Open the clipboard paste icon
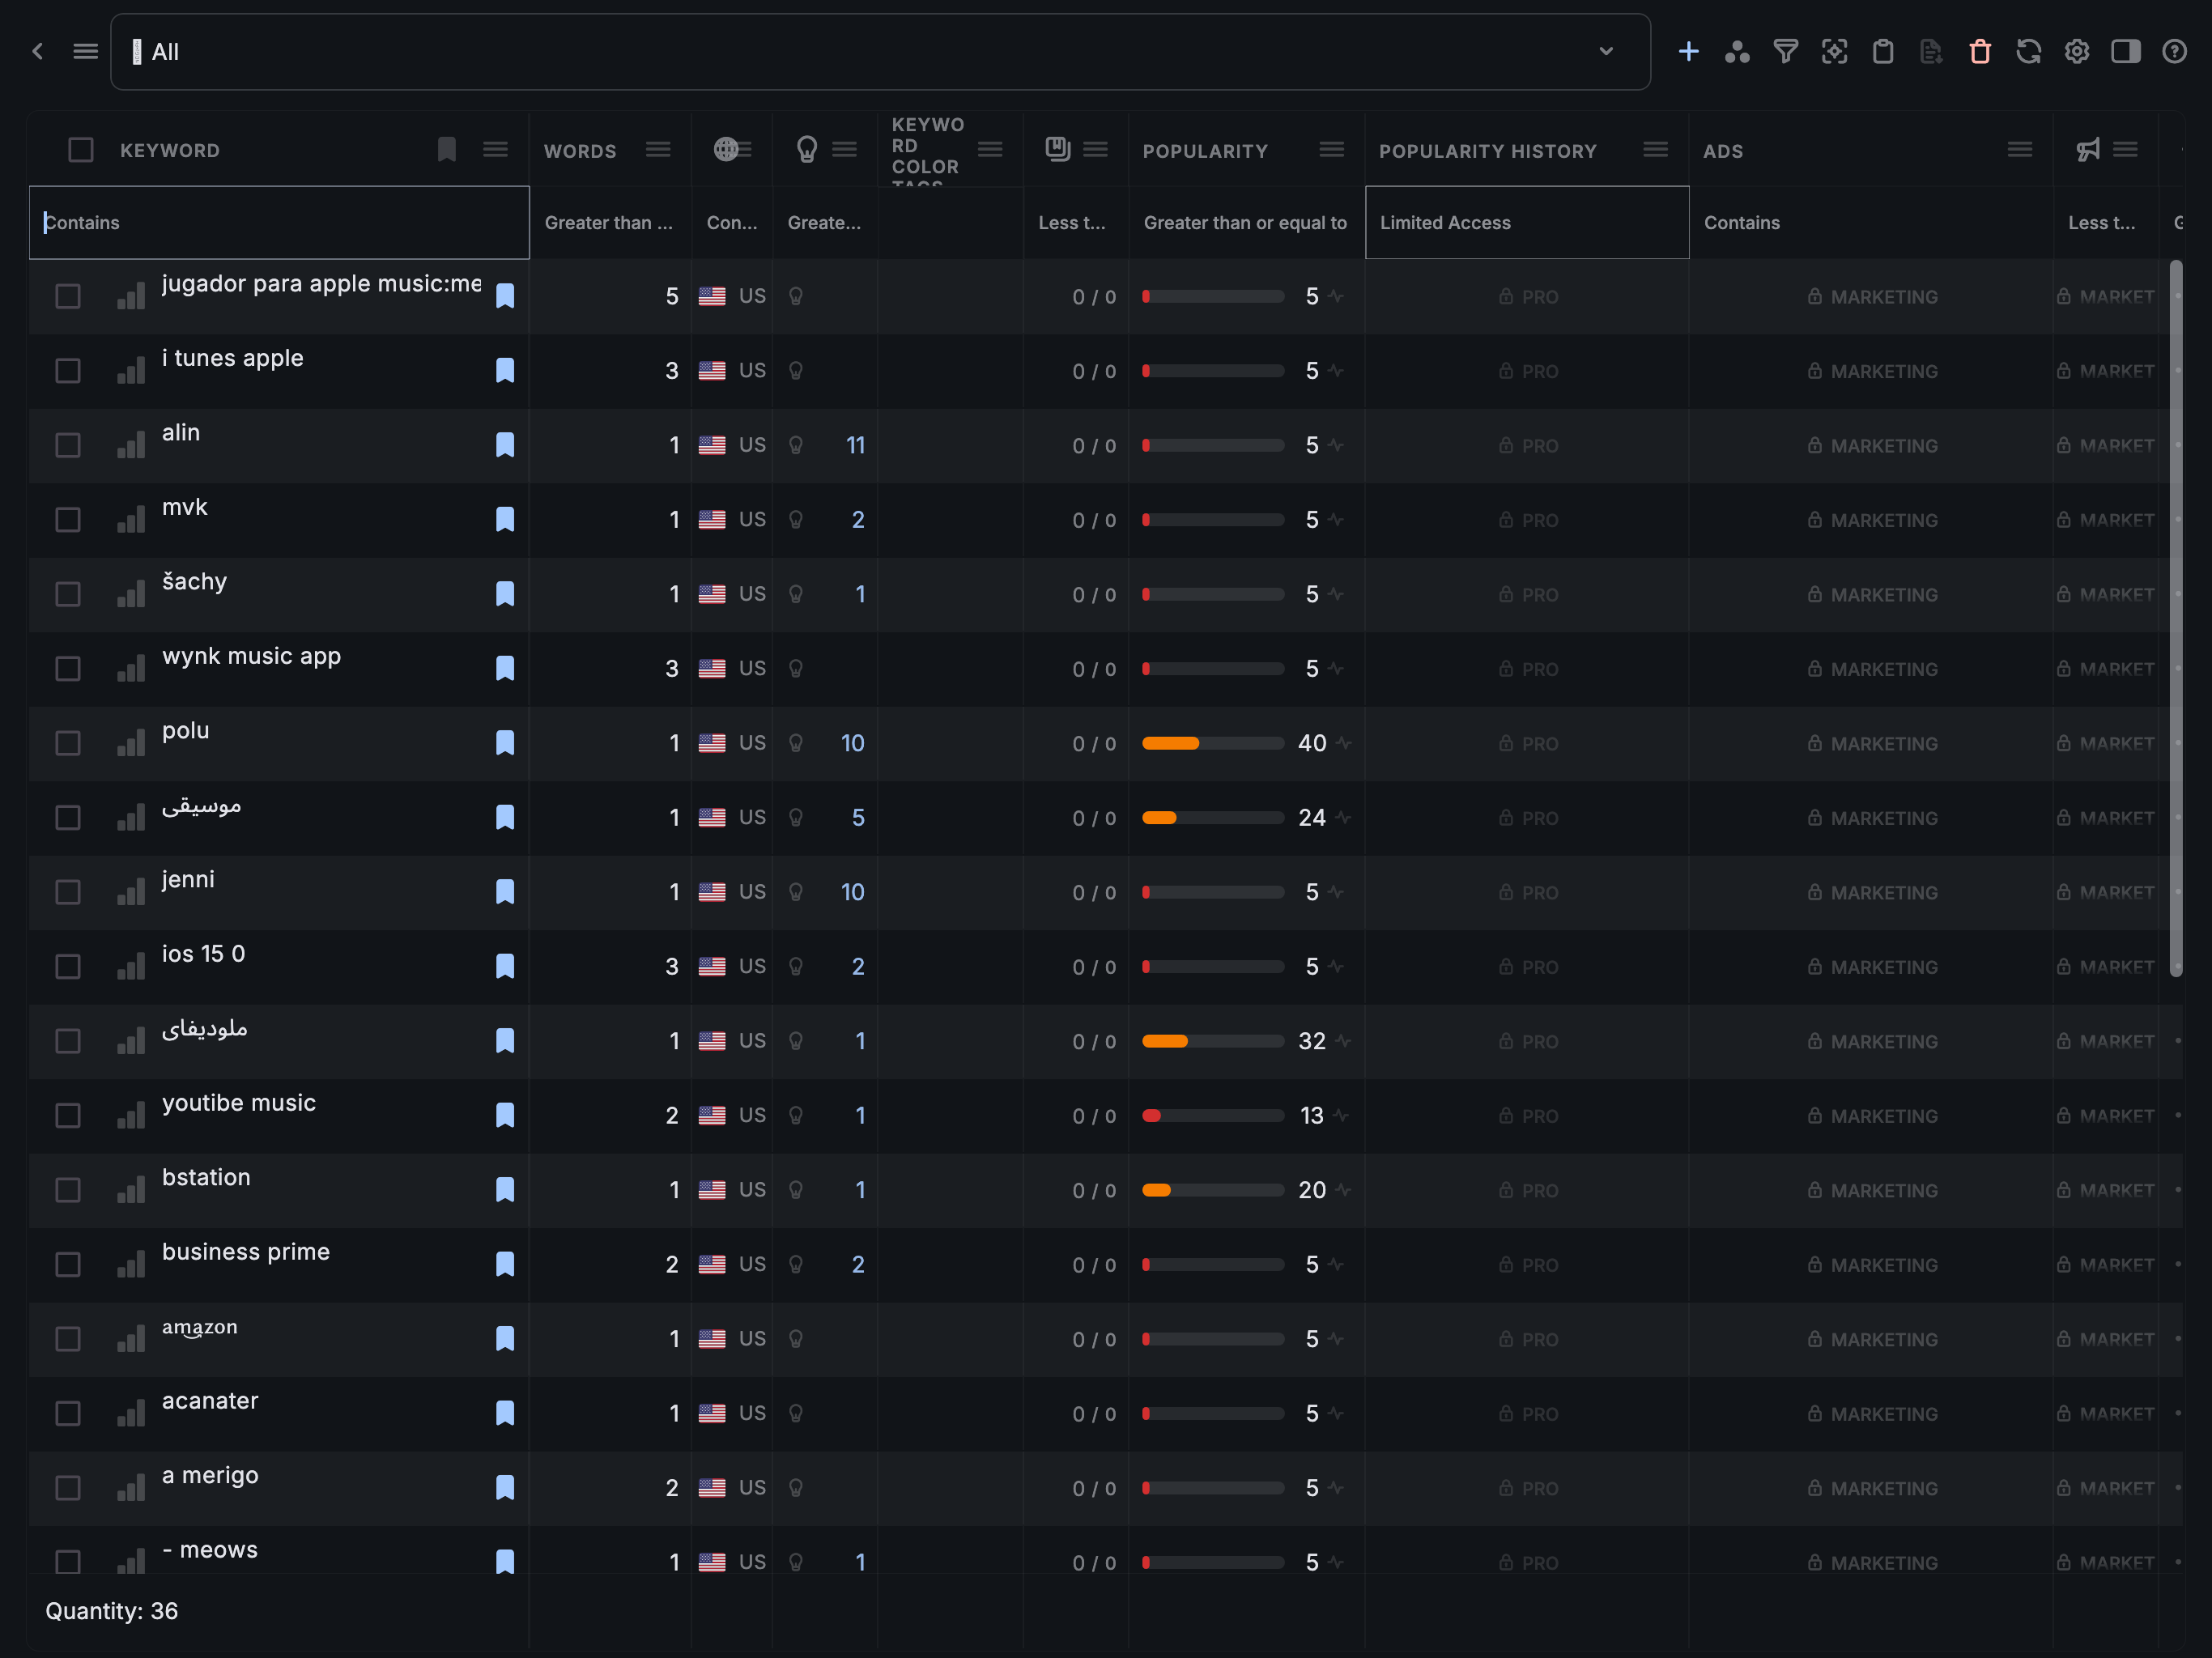This screenshot has height=1658, width=2212. point(1882,52)
